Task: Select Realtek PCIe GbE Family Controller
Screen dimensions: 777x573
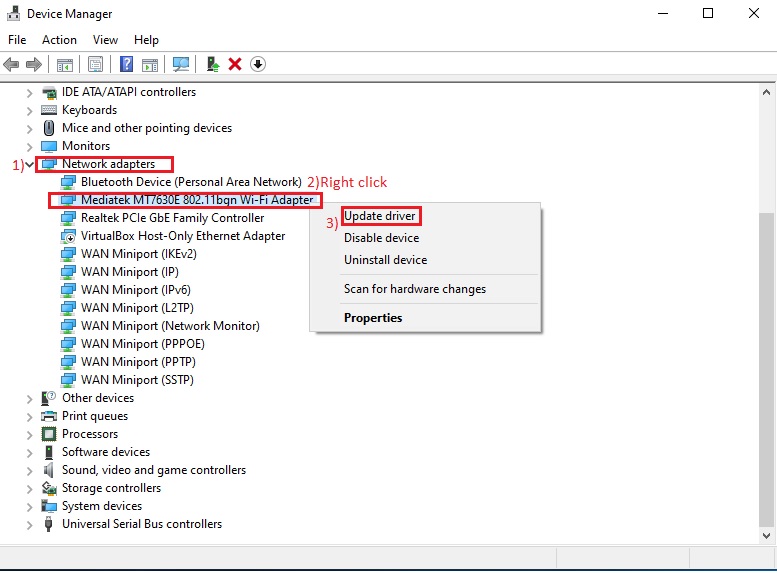Action: (172, 218)
